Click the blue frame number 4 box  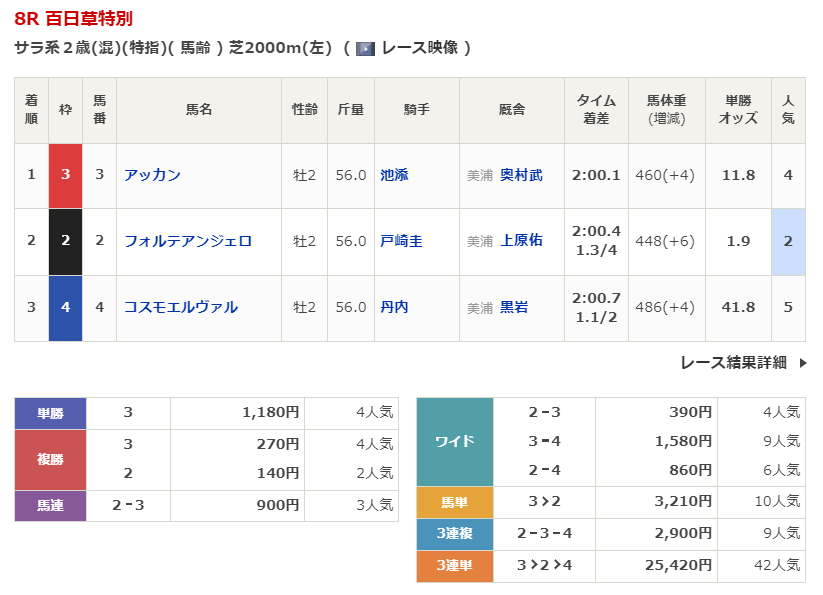tap(65, 307)
